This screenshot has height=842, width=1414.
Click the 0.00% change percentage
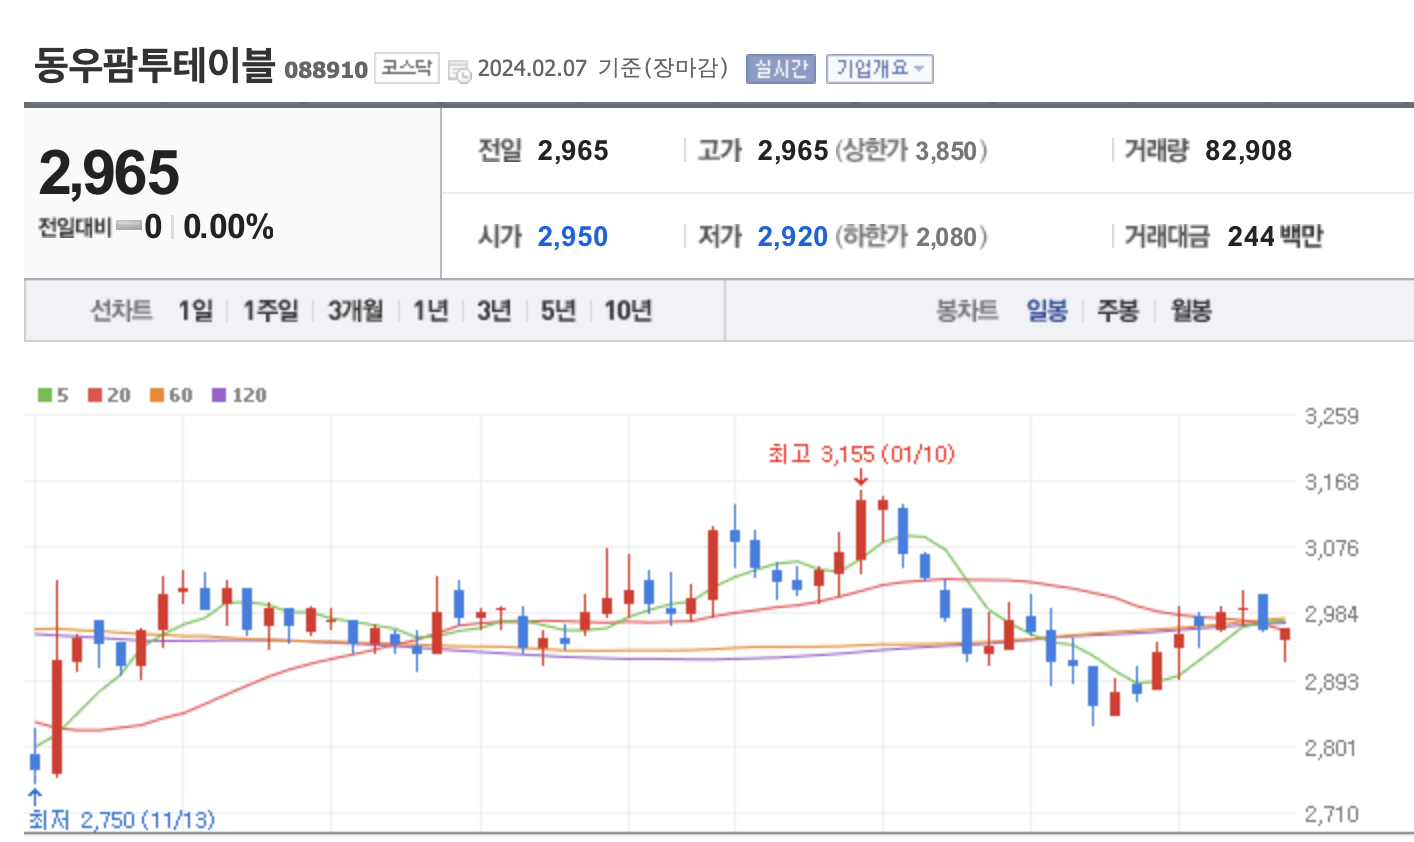point(229,227)
